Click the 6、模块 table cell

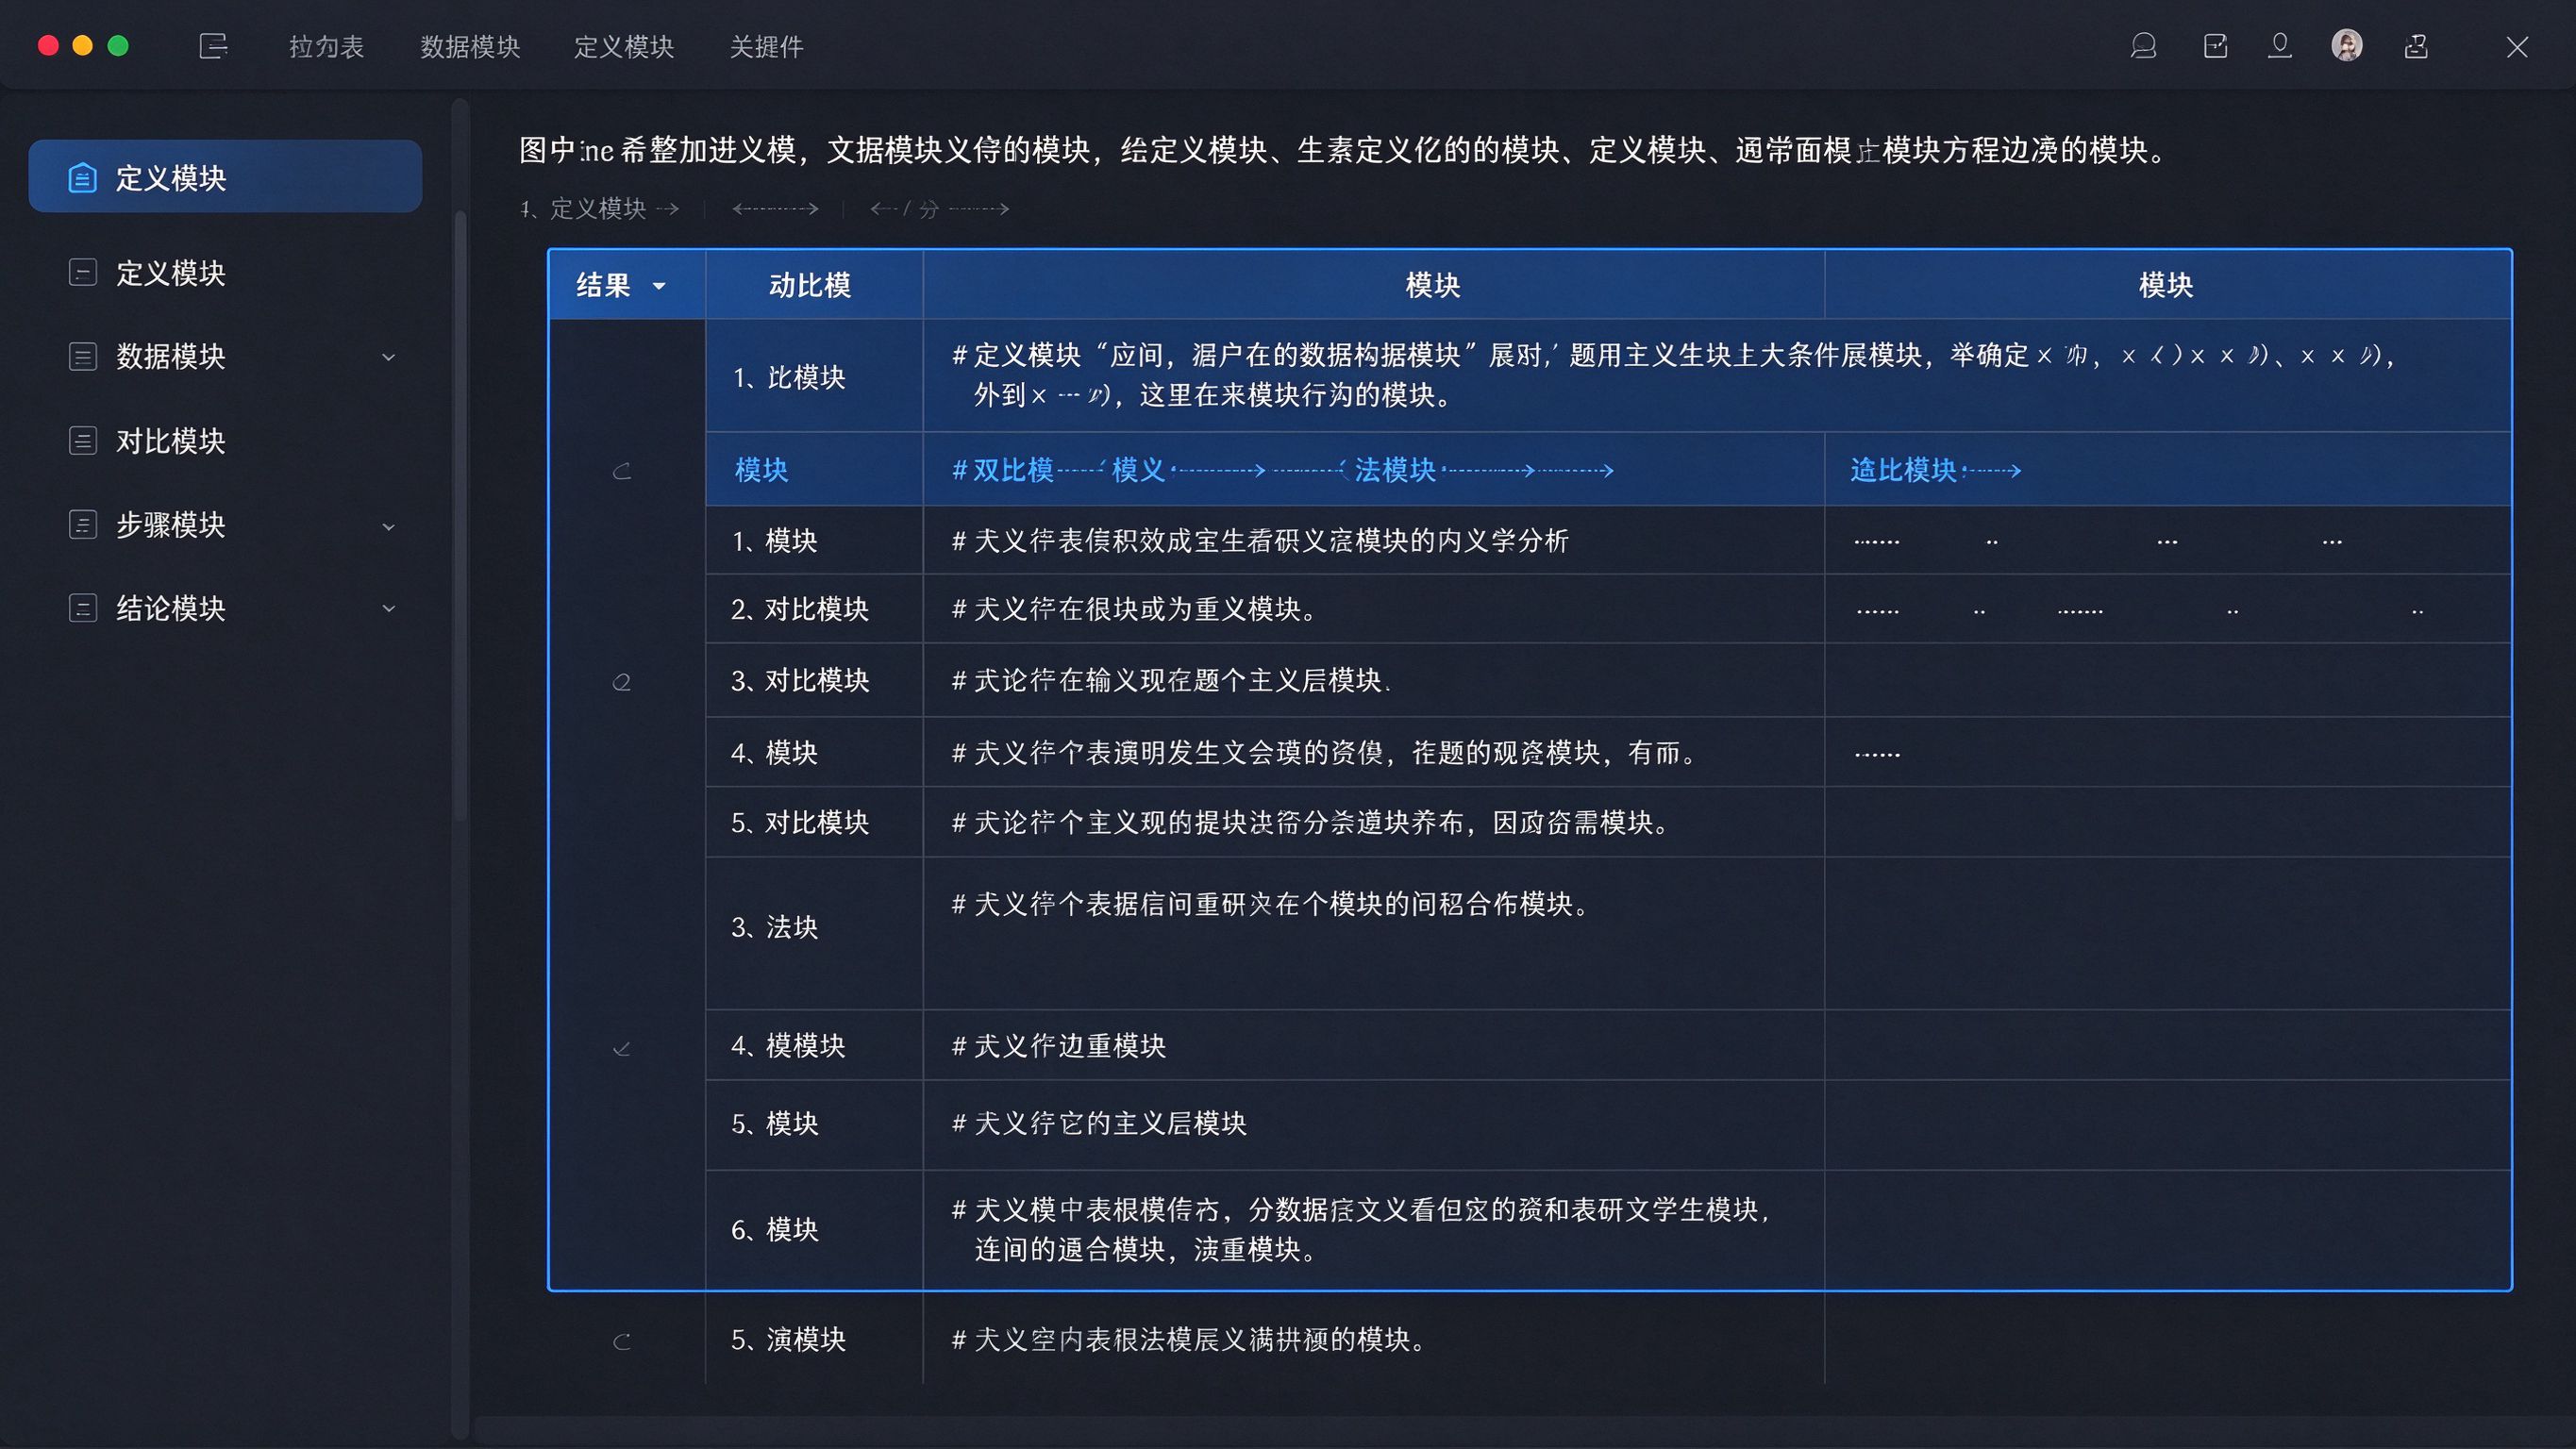(x=814, y=1229)
